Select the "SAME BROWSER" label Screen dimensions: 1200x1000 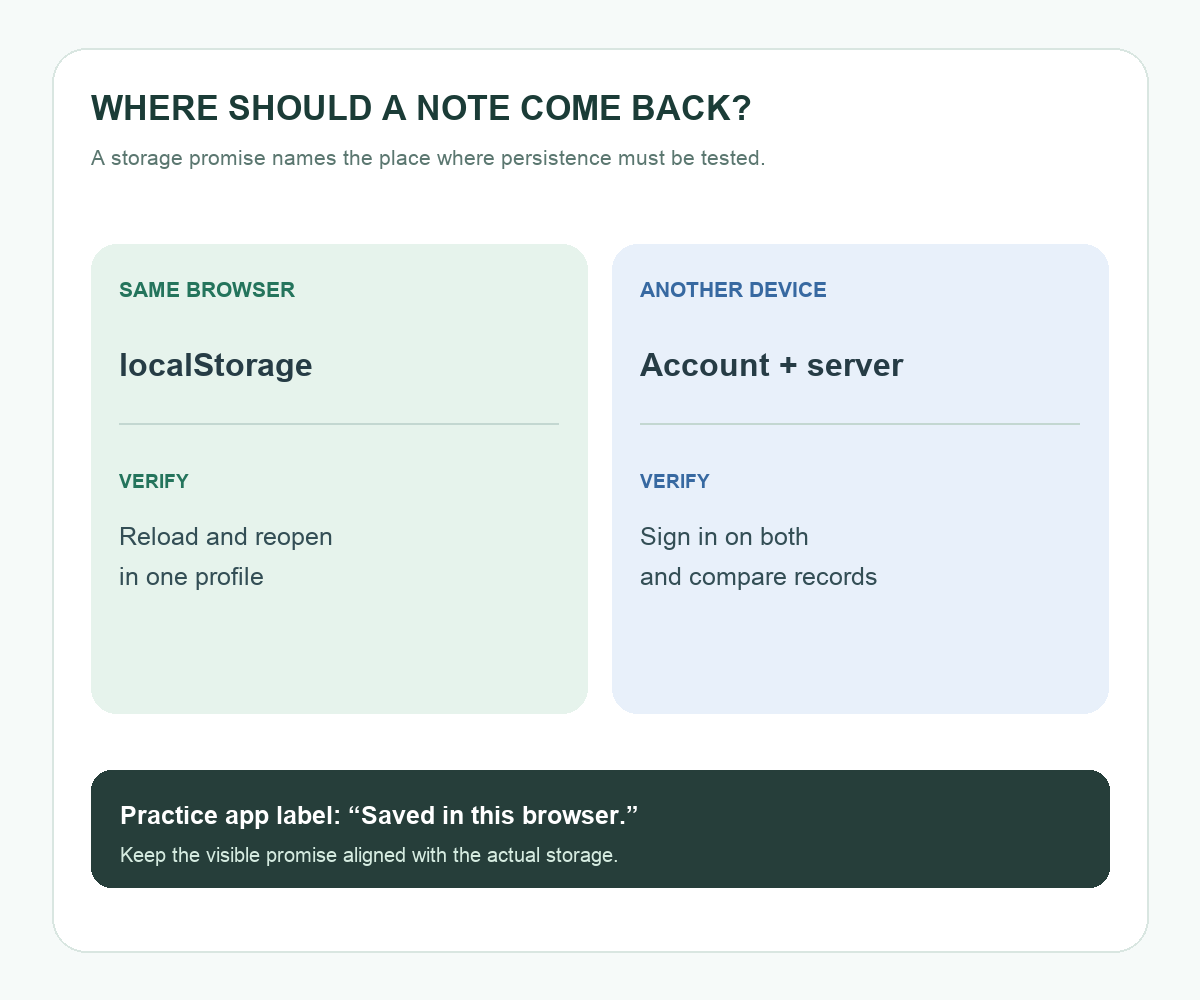(x=207, y=290)
